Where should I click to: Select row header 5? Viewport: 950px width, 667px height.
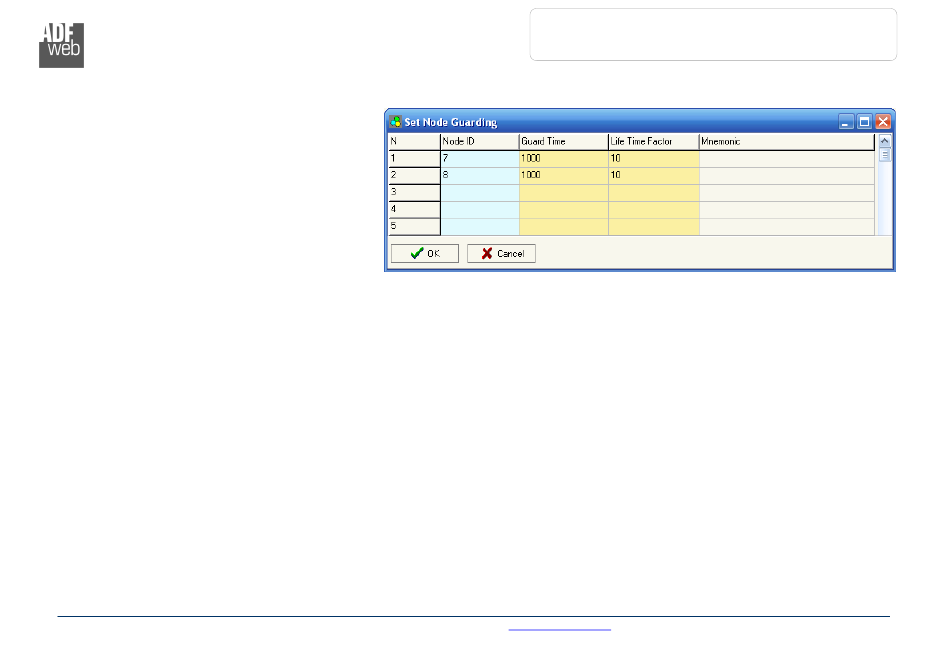(414, 227)
